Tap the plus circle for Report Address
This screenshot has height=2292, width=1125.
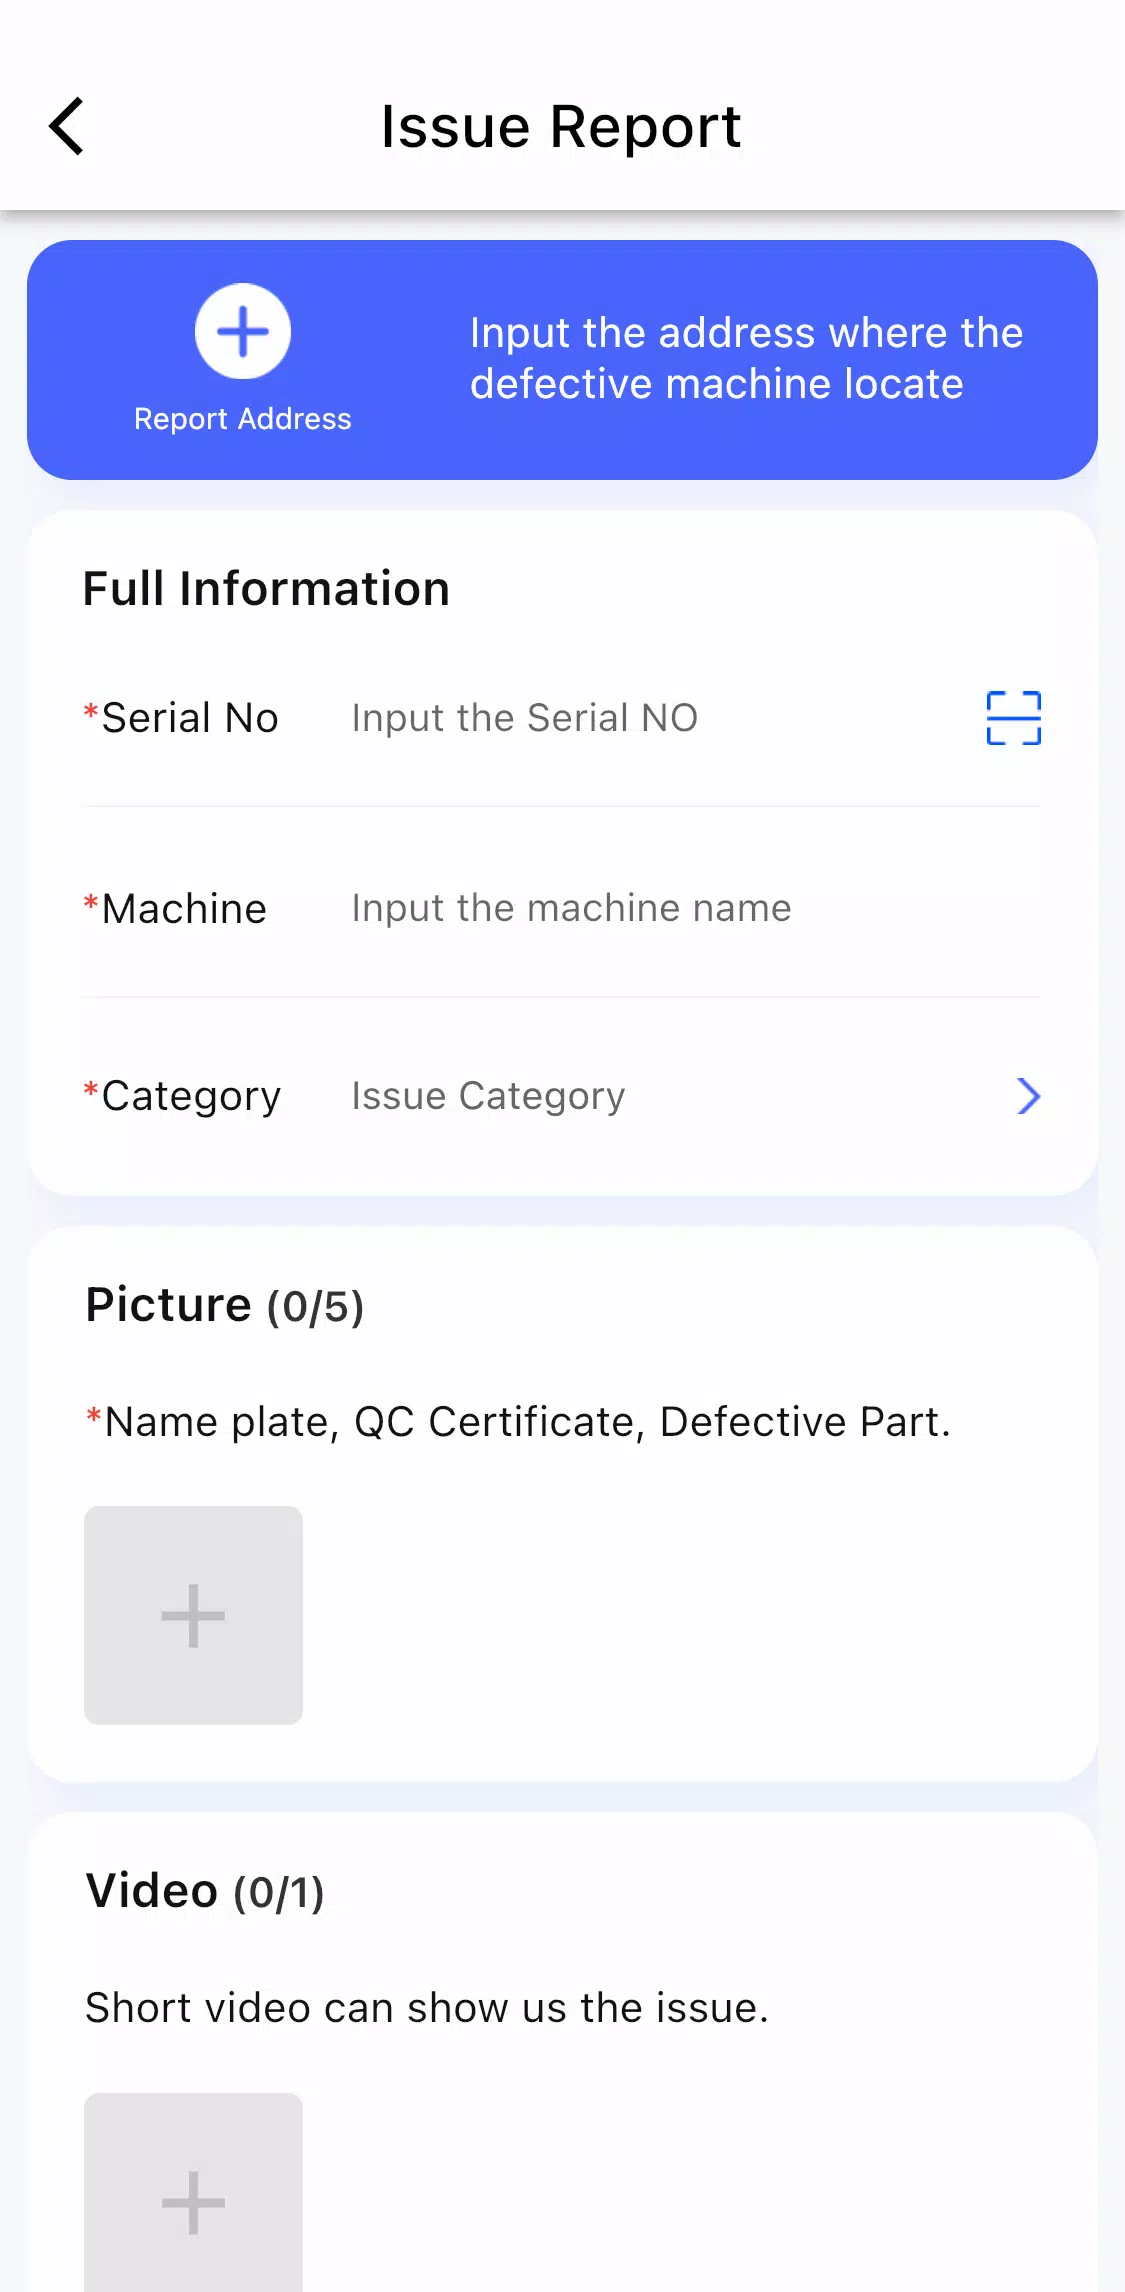(x=243, y=331)
